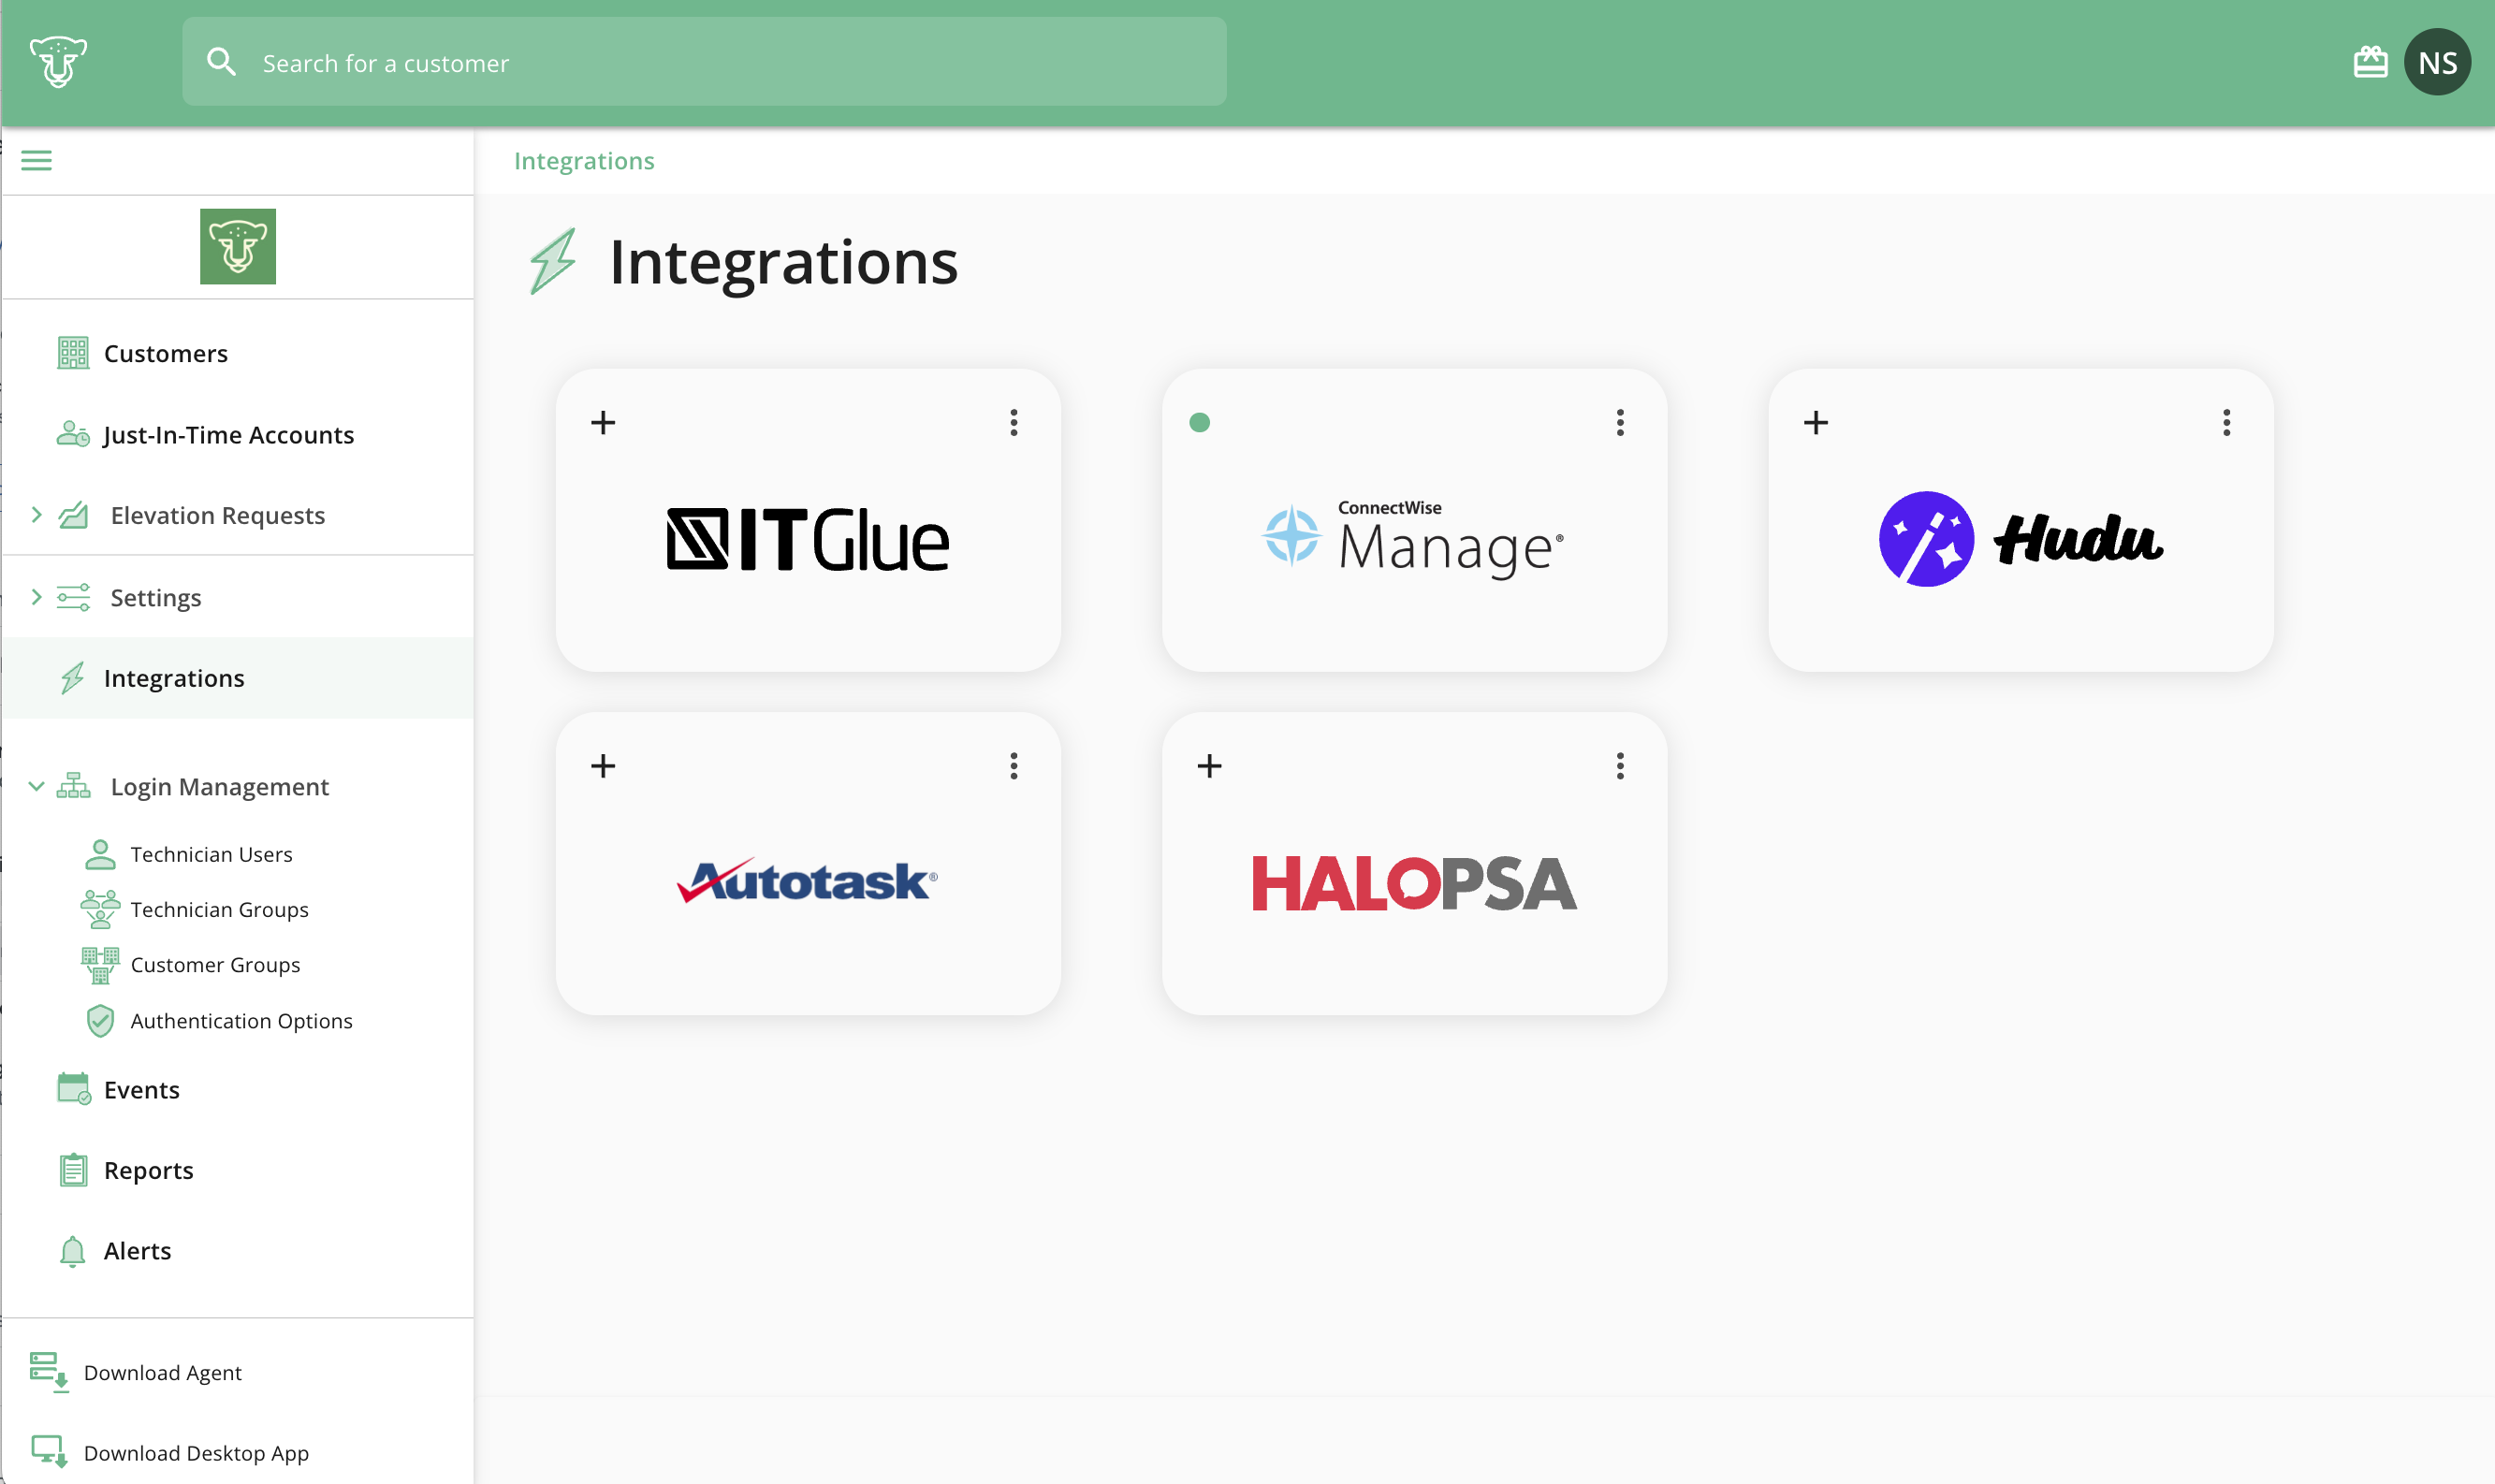Click the Autotask logo
Viewport: 2495px width, 1484px height.
pos(807,881)
